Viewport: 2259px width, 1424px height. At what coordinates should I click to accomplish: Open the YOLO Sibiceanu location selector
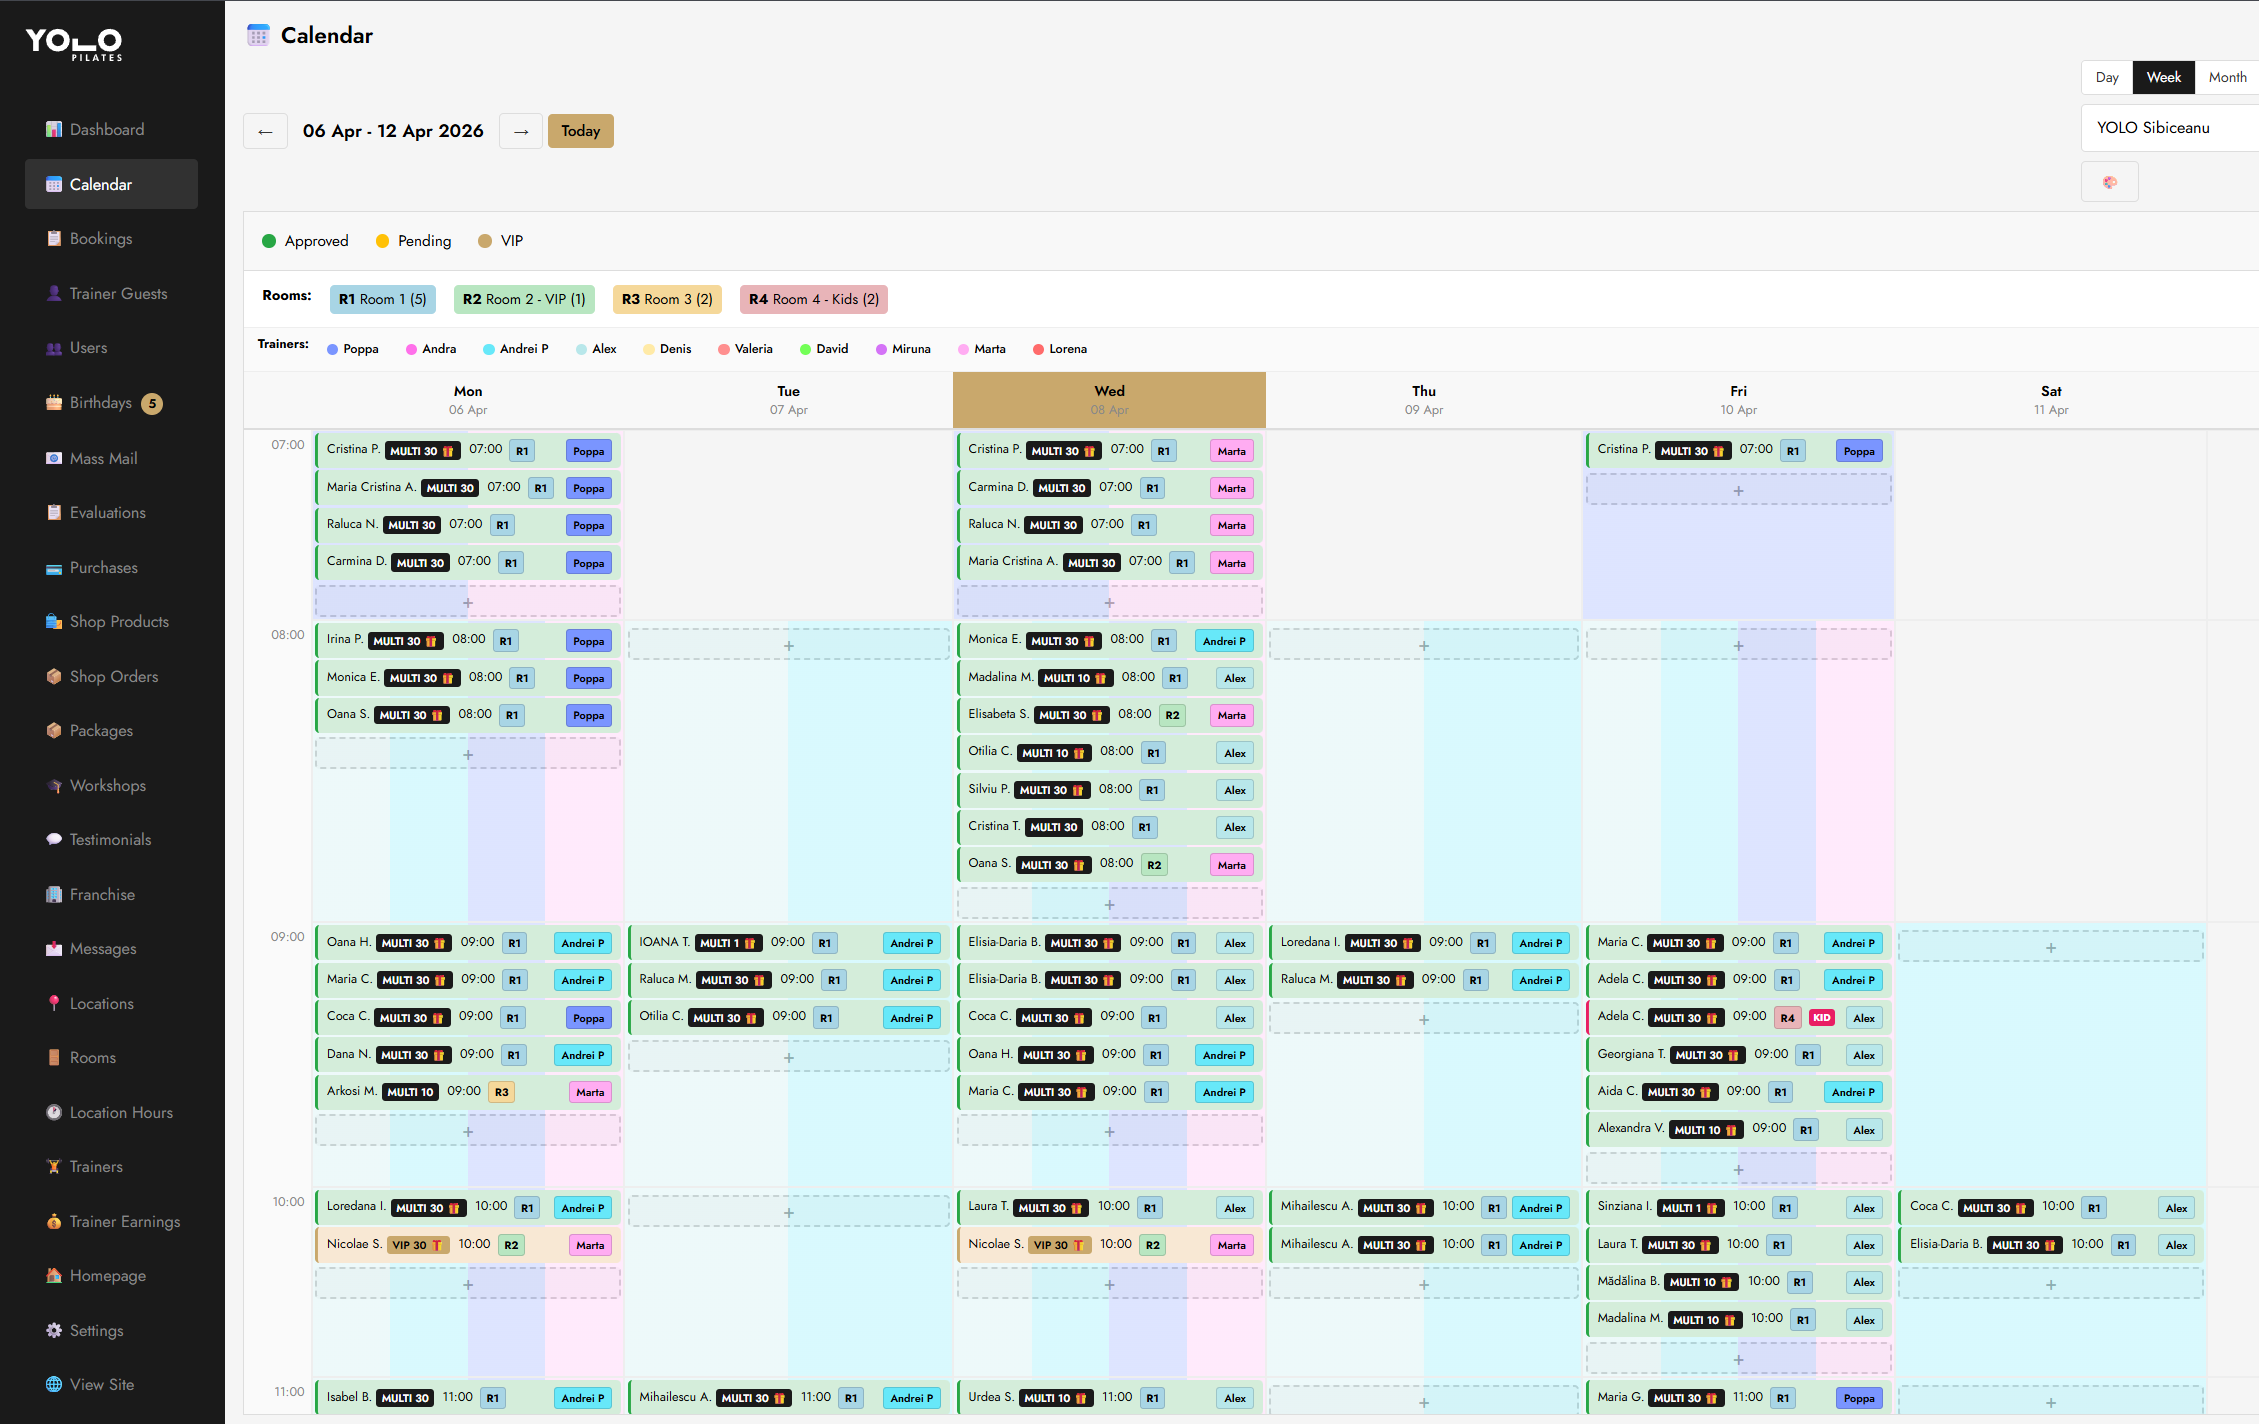(2168, 128)
